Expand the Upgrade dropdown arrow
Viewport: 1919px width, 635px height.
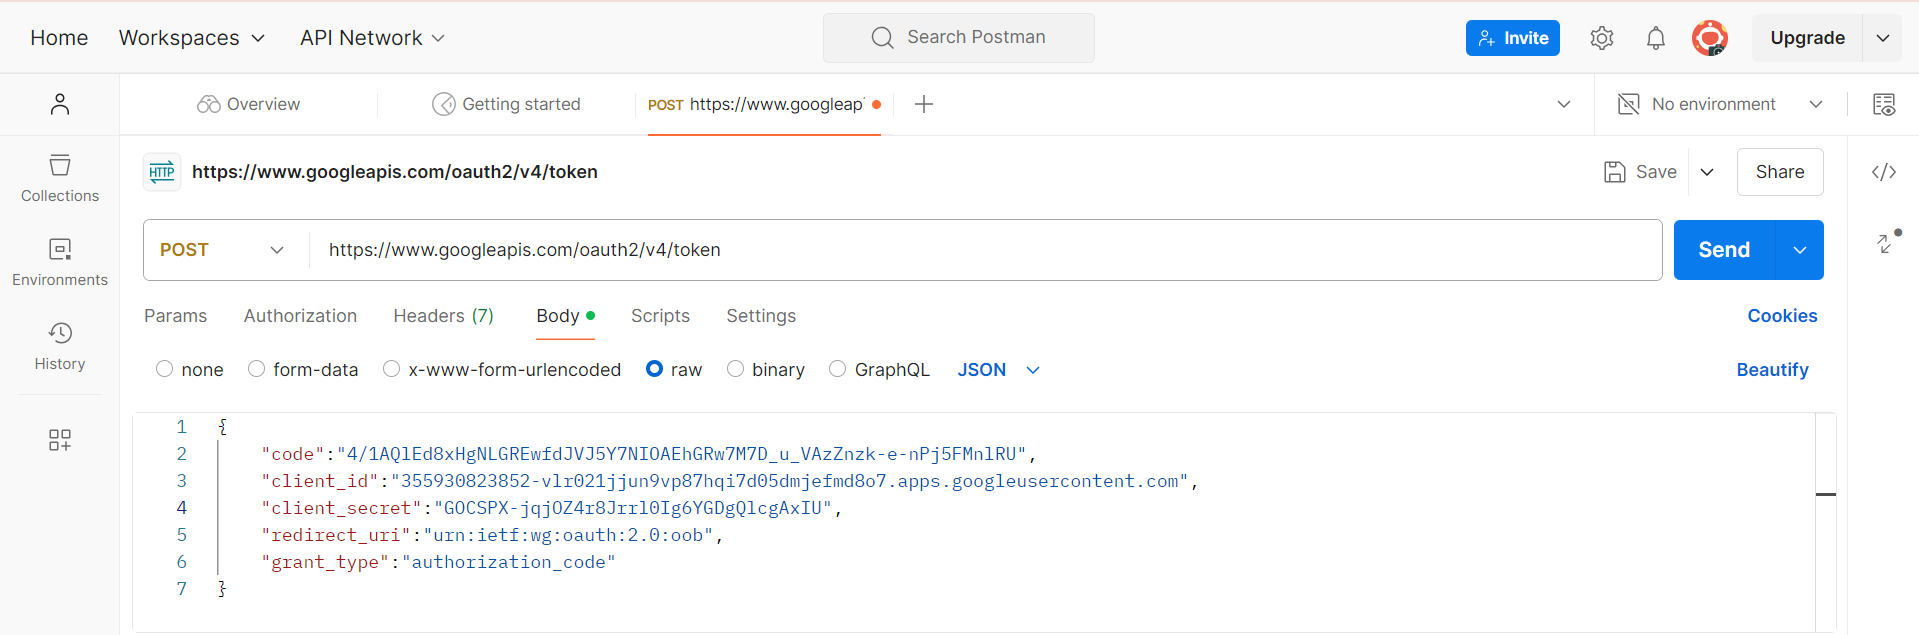1882,38
